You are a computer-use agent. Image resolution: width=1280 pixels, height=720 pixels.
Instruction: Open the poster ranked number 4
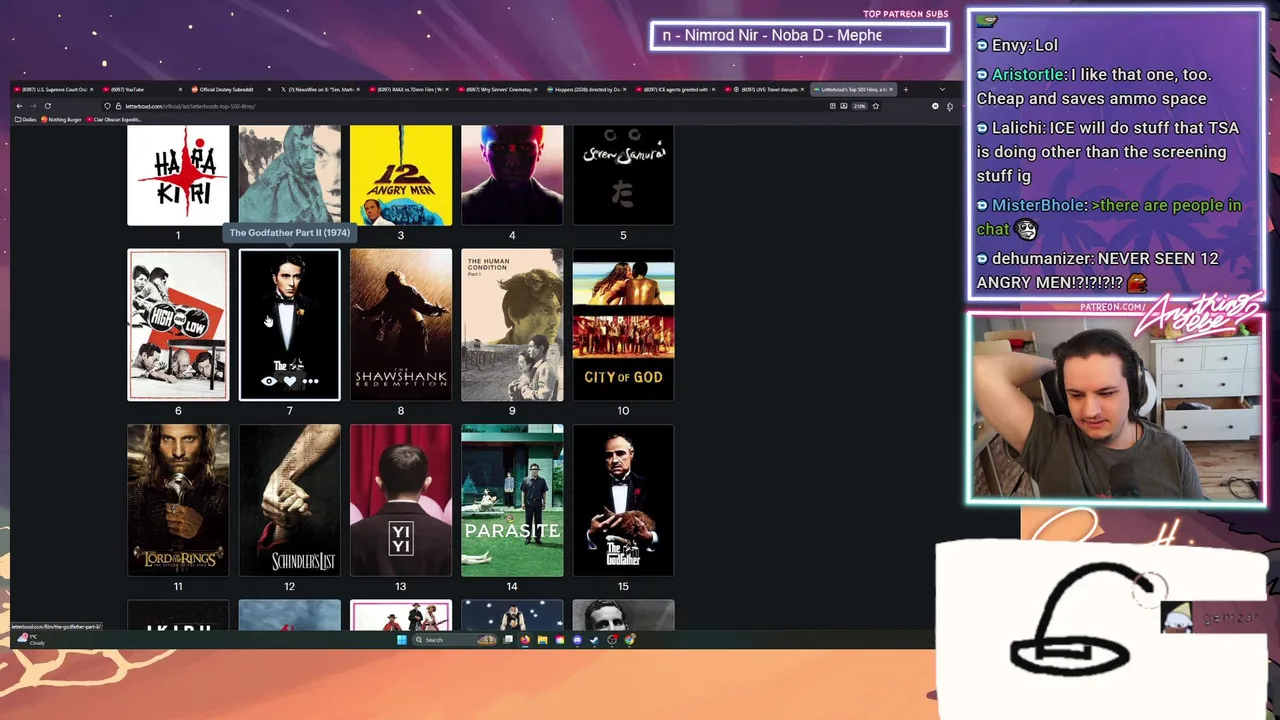point(512,175)
